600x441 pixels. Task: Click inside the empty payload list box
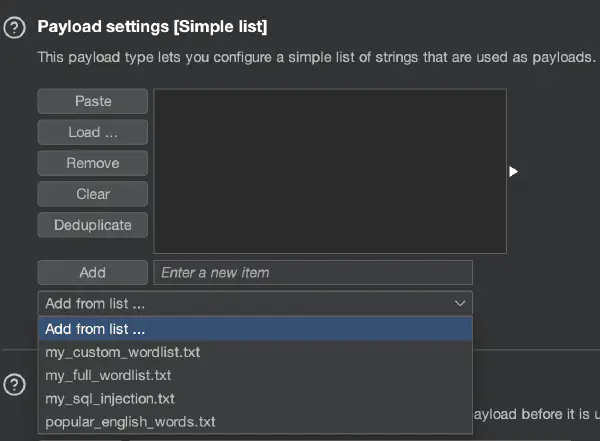[330, 170]
